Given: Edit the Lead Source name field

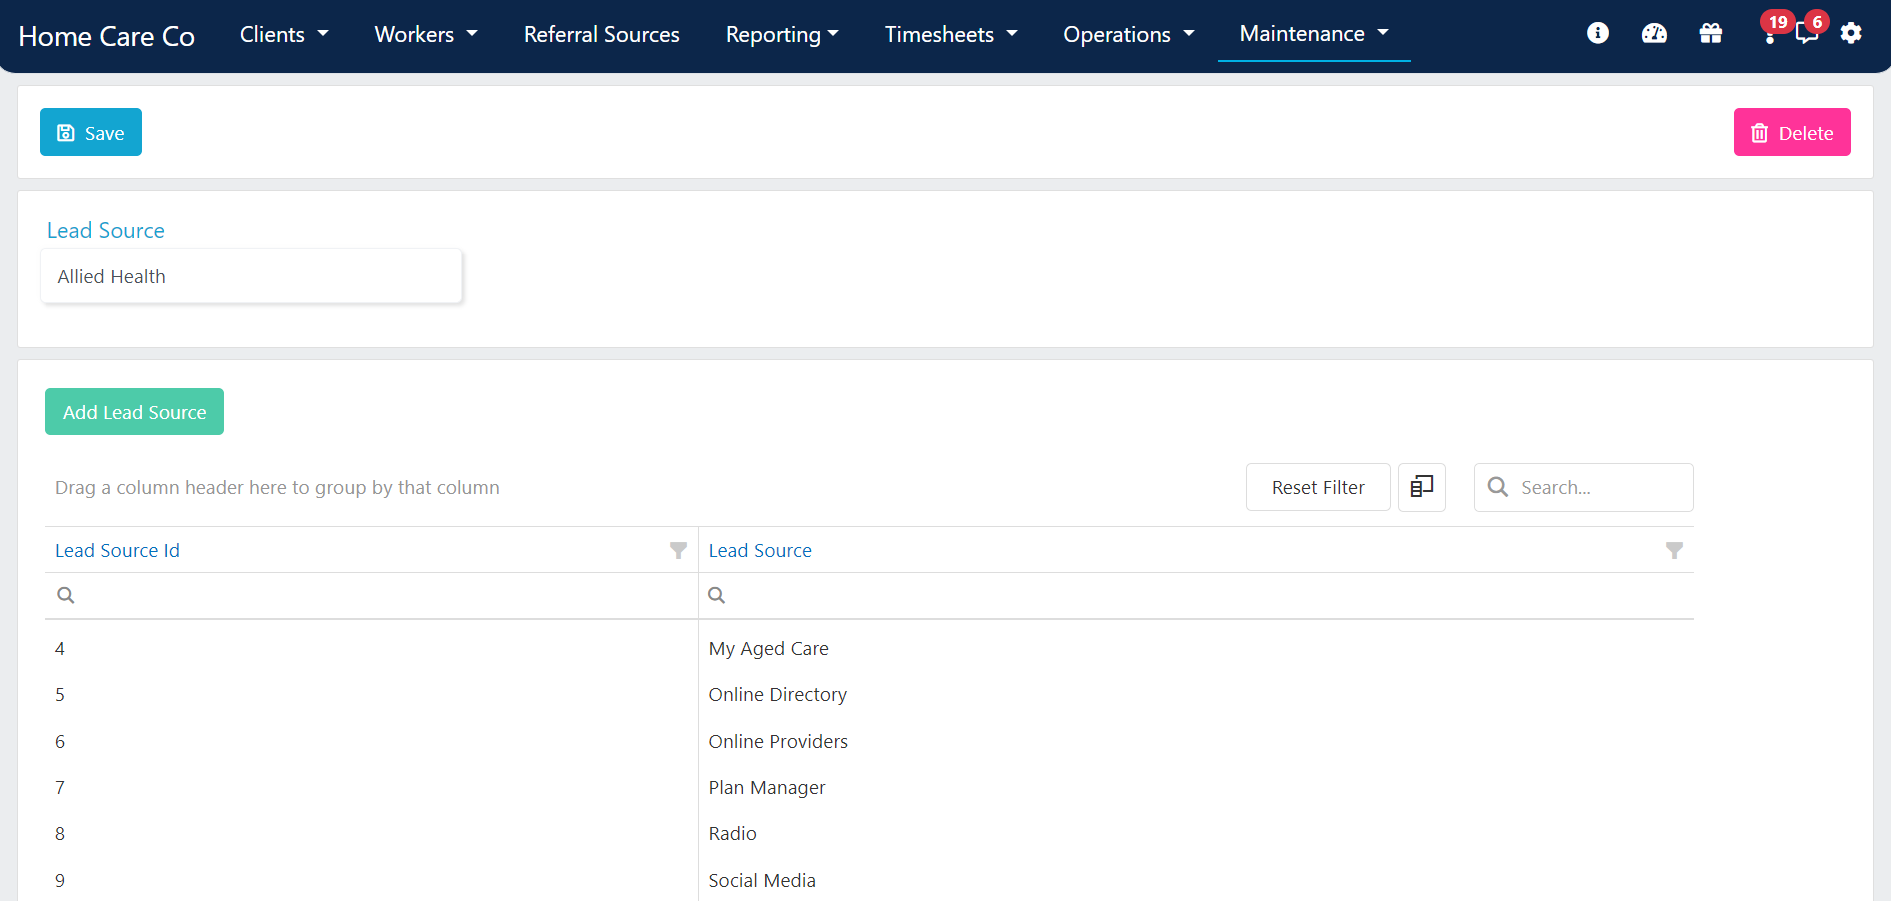Looking at the screenshot, I should point(251,276).
